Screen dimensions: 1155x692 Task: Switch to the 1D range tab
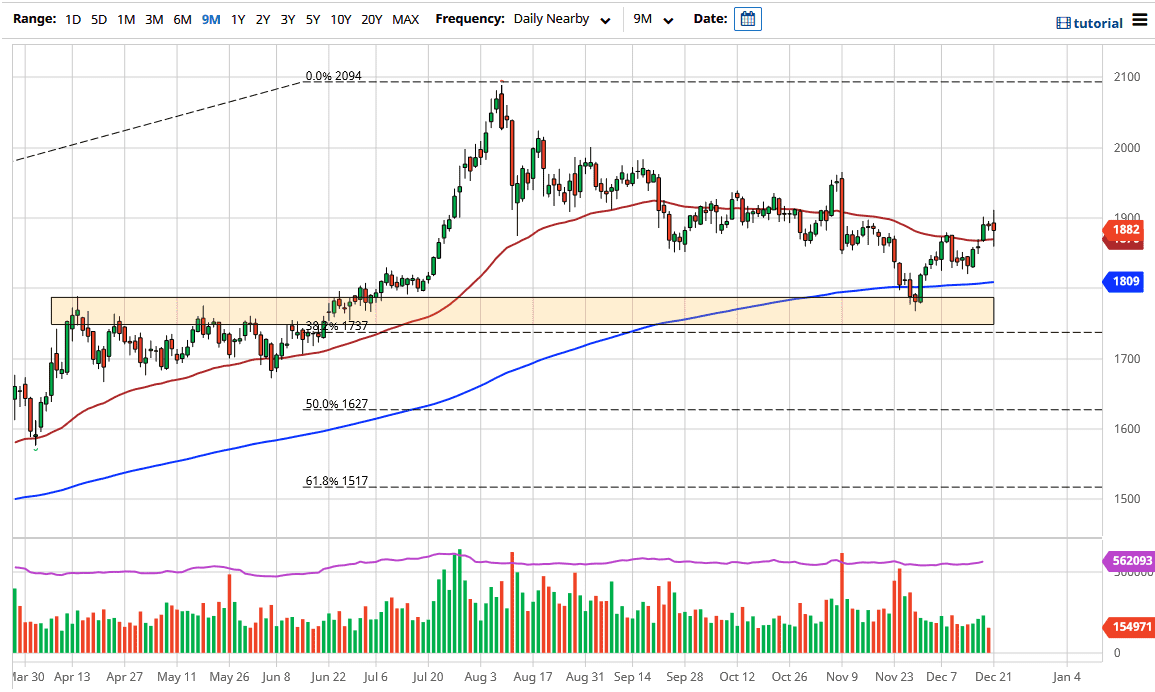(x=72, y=19)
